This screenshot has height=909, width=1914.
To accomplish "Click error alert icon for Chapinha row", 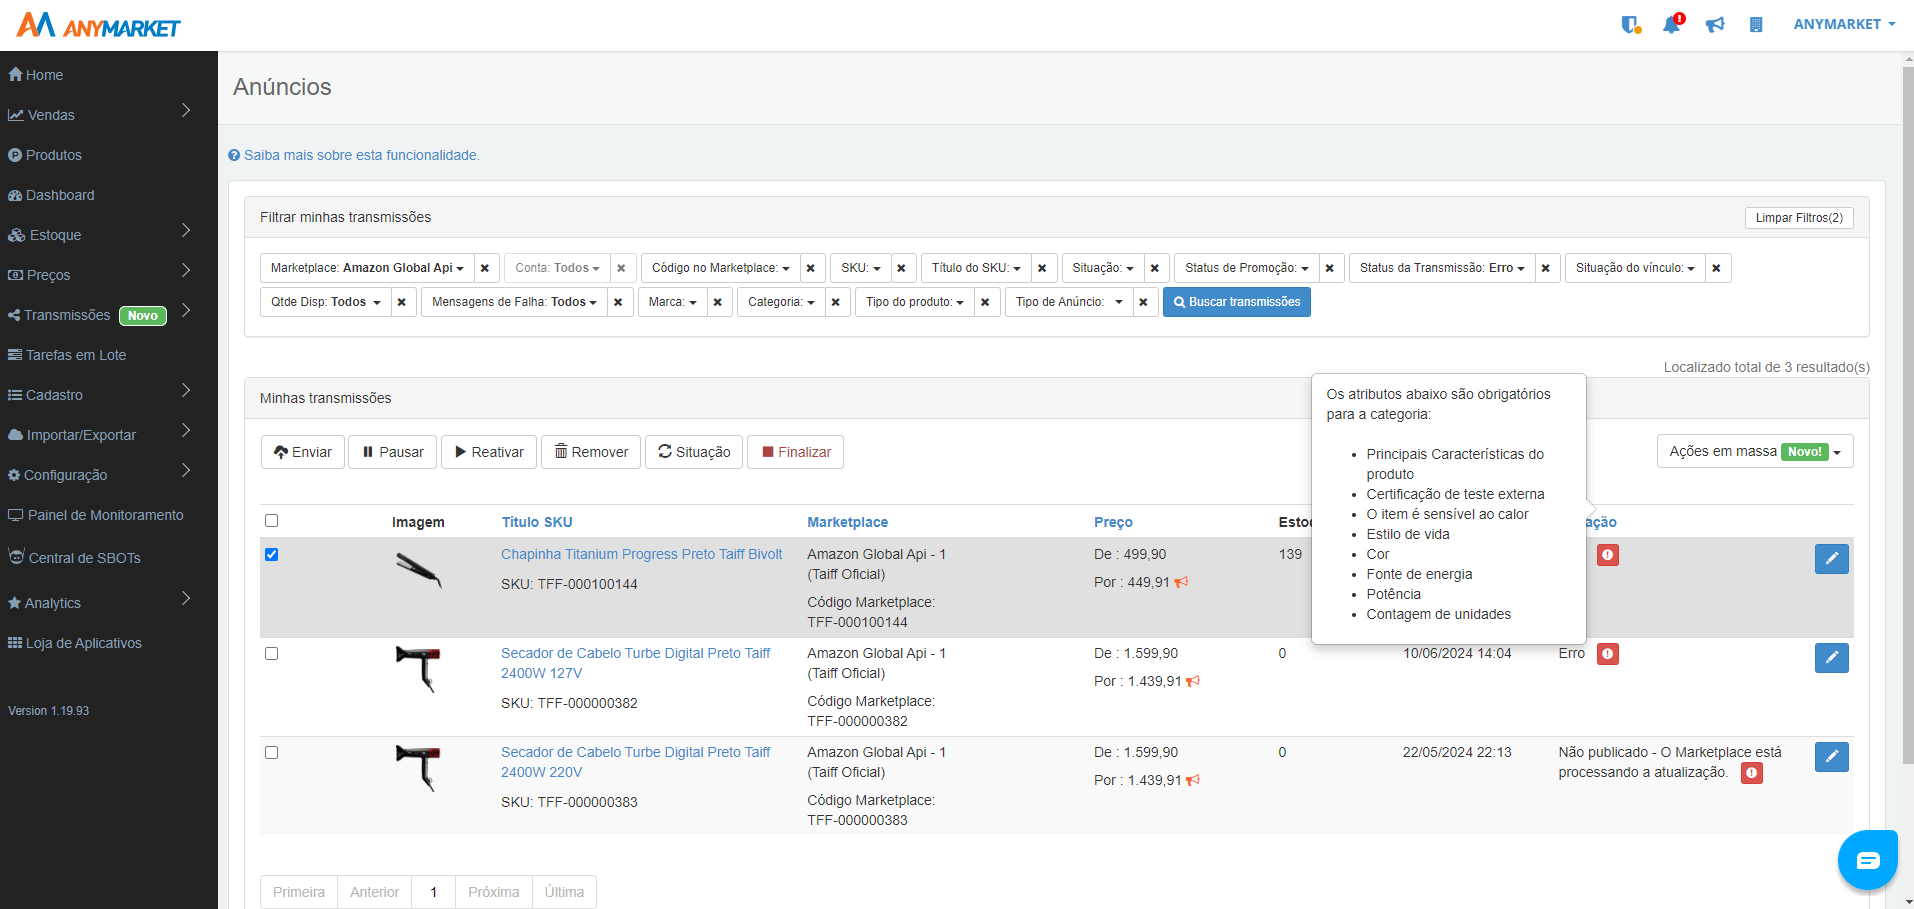I will click(x=1608, y=555).
